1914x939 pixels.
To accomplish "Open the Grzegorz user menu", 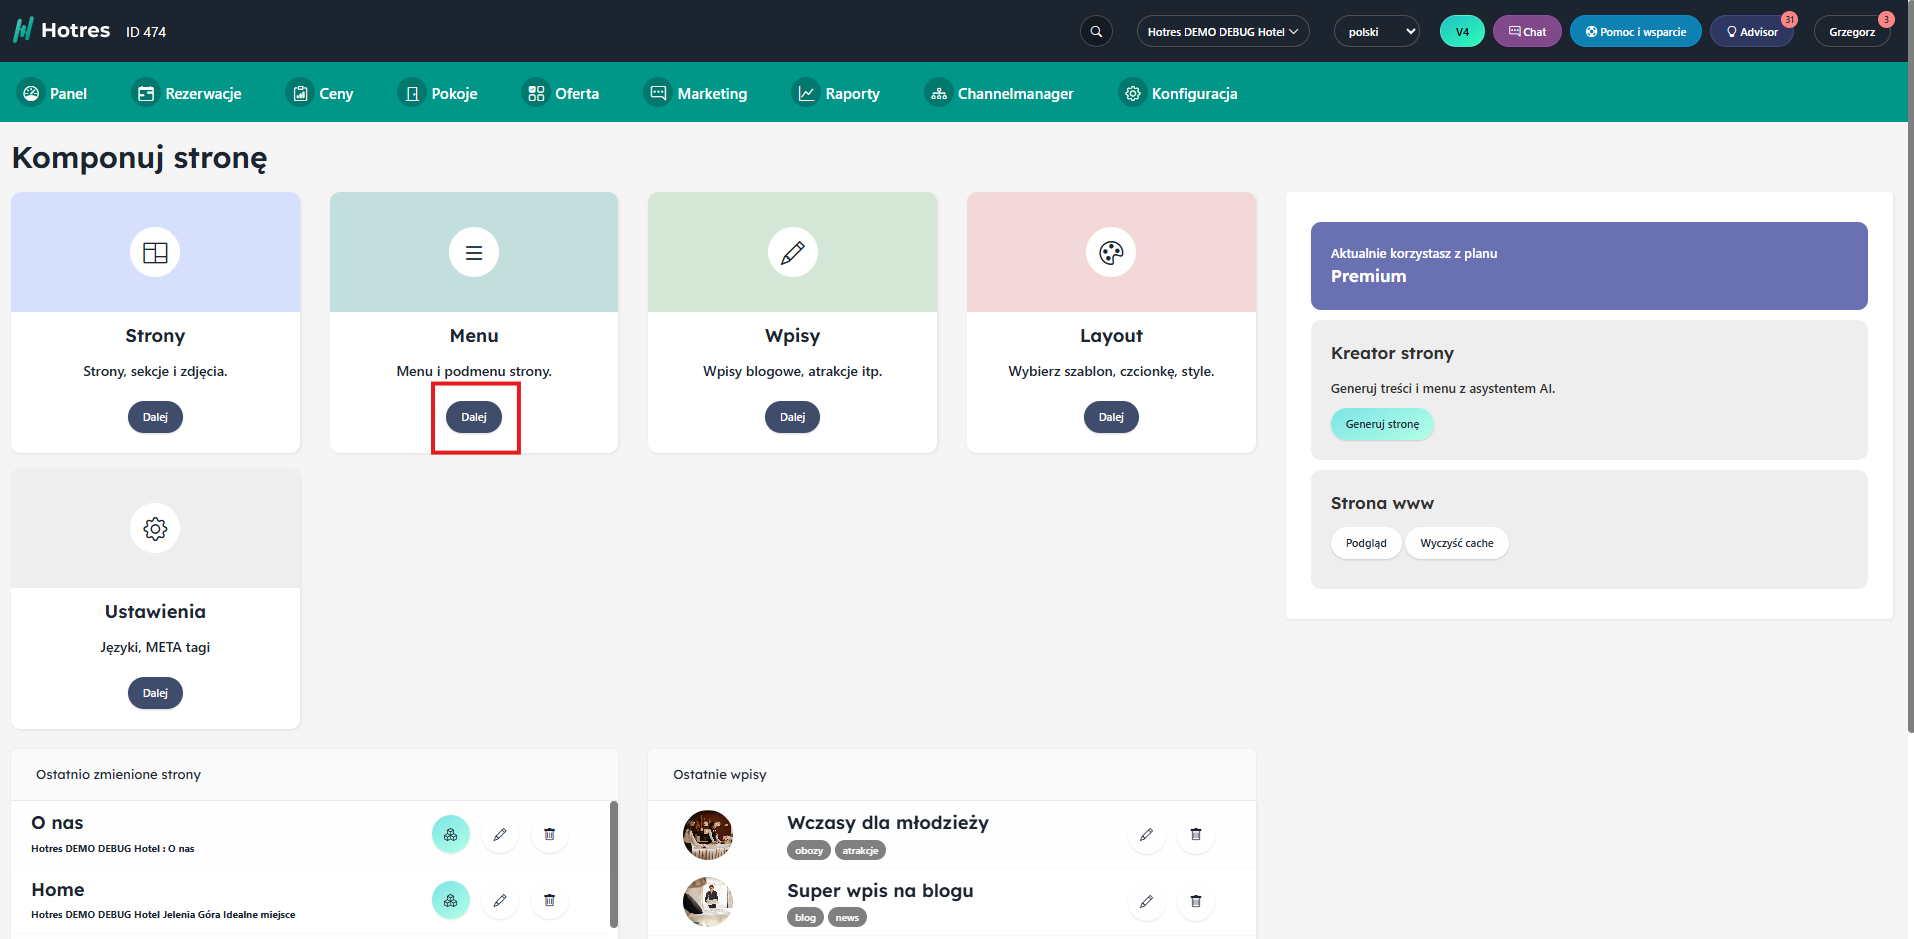I will (1851, 32).
